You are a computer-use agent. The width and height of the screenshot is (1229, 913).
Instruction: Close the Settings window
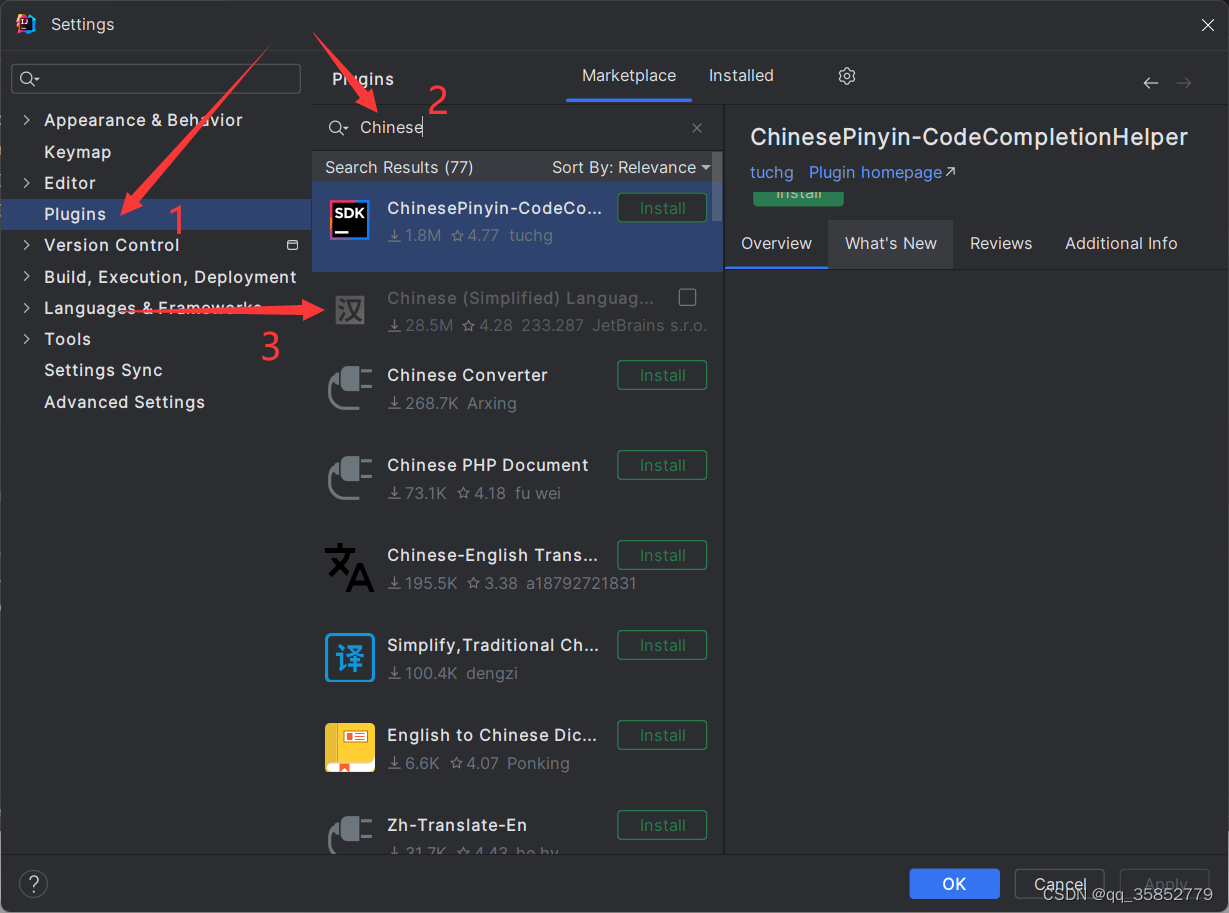[x=1208, y=25]
